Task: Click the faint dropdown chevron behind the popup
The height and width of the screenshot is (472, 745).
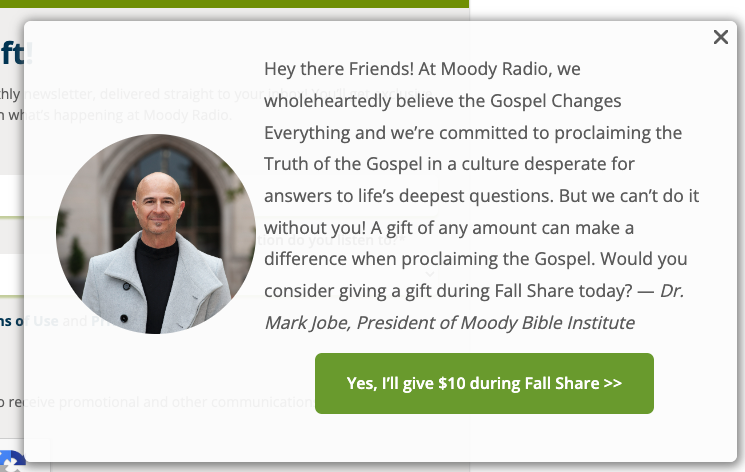Action: pos(430,273)
